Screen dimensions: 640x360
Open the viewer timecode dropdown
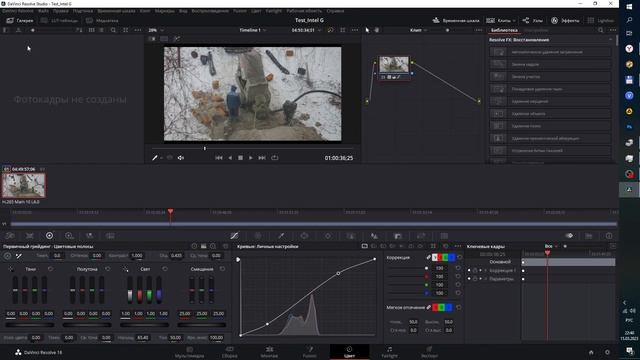click(306, 30)
